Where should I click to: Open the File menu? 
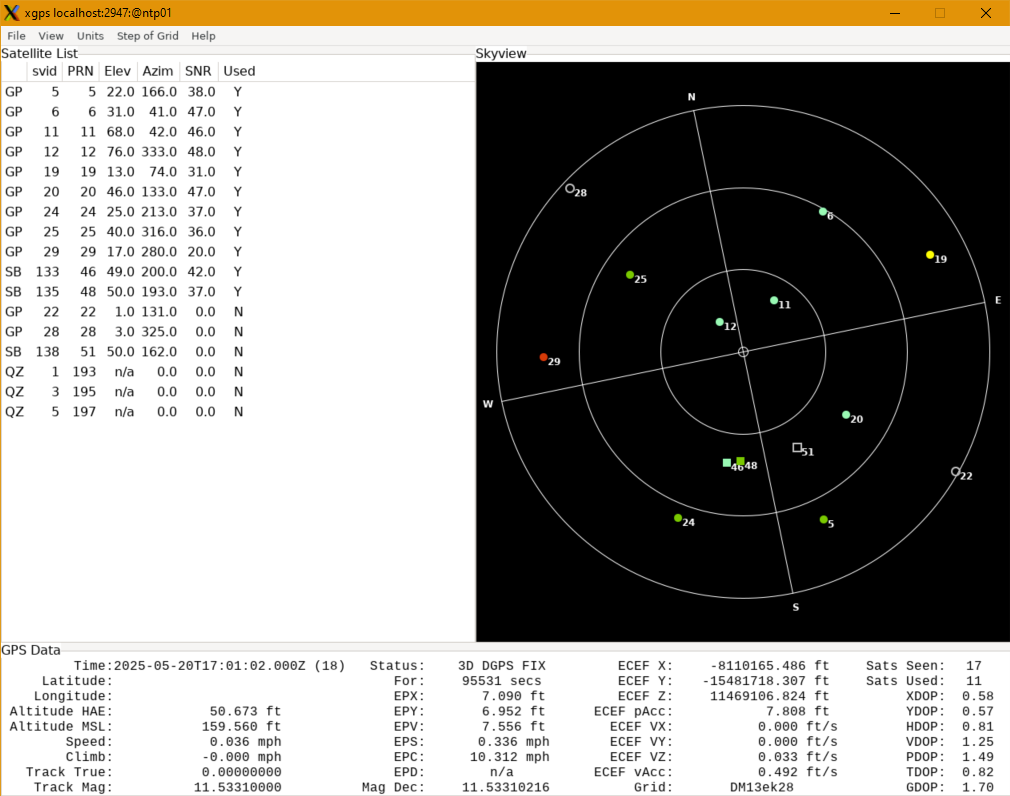(16, 36)
